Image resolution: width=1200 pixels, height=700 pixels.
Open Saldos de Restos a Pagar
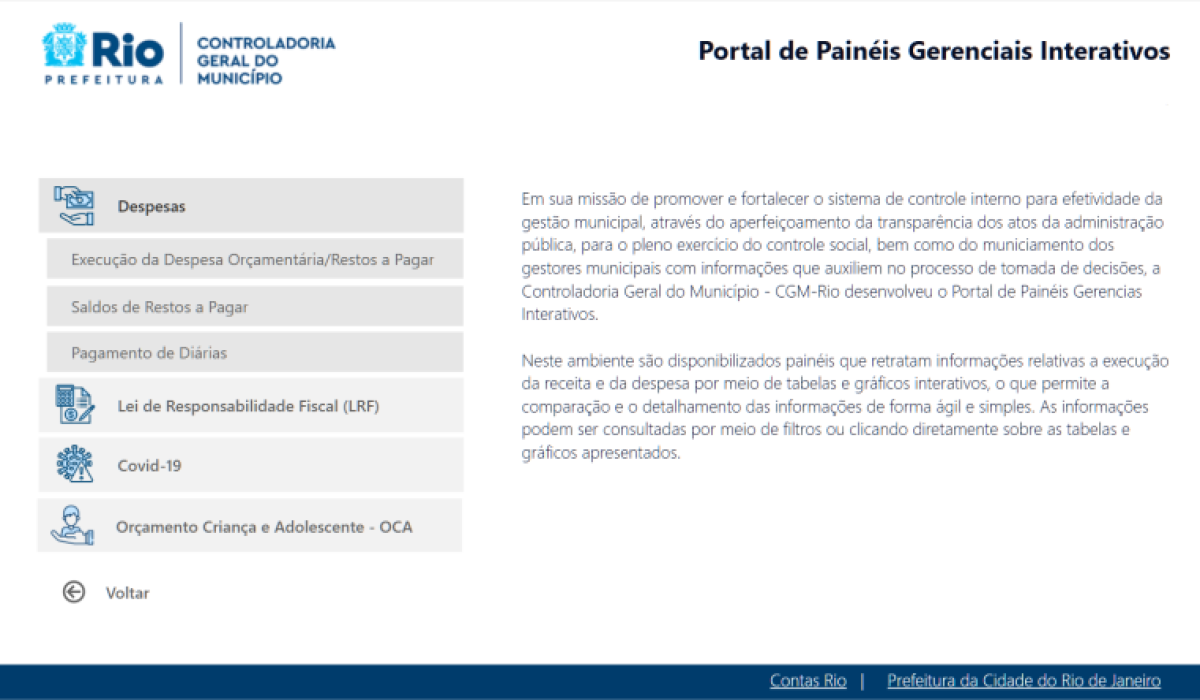pyautogui.click(x=255, y=306)
